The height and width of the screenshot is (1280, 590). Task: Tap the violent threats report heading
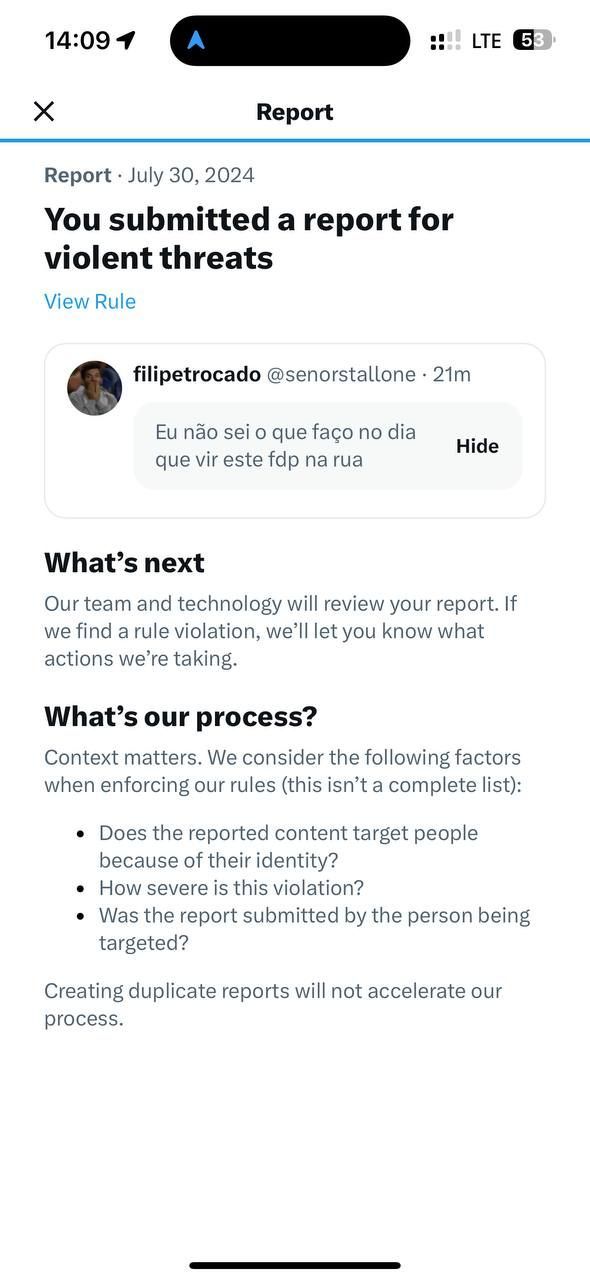[249, 238]
